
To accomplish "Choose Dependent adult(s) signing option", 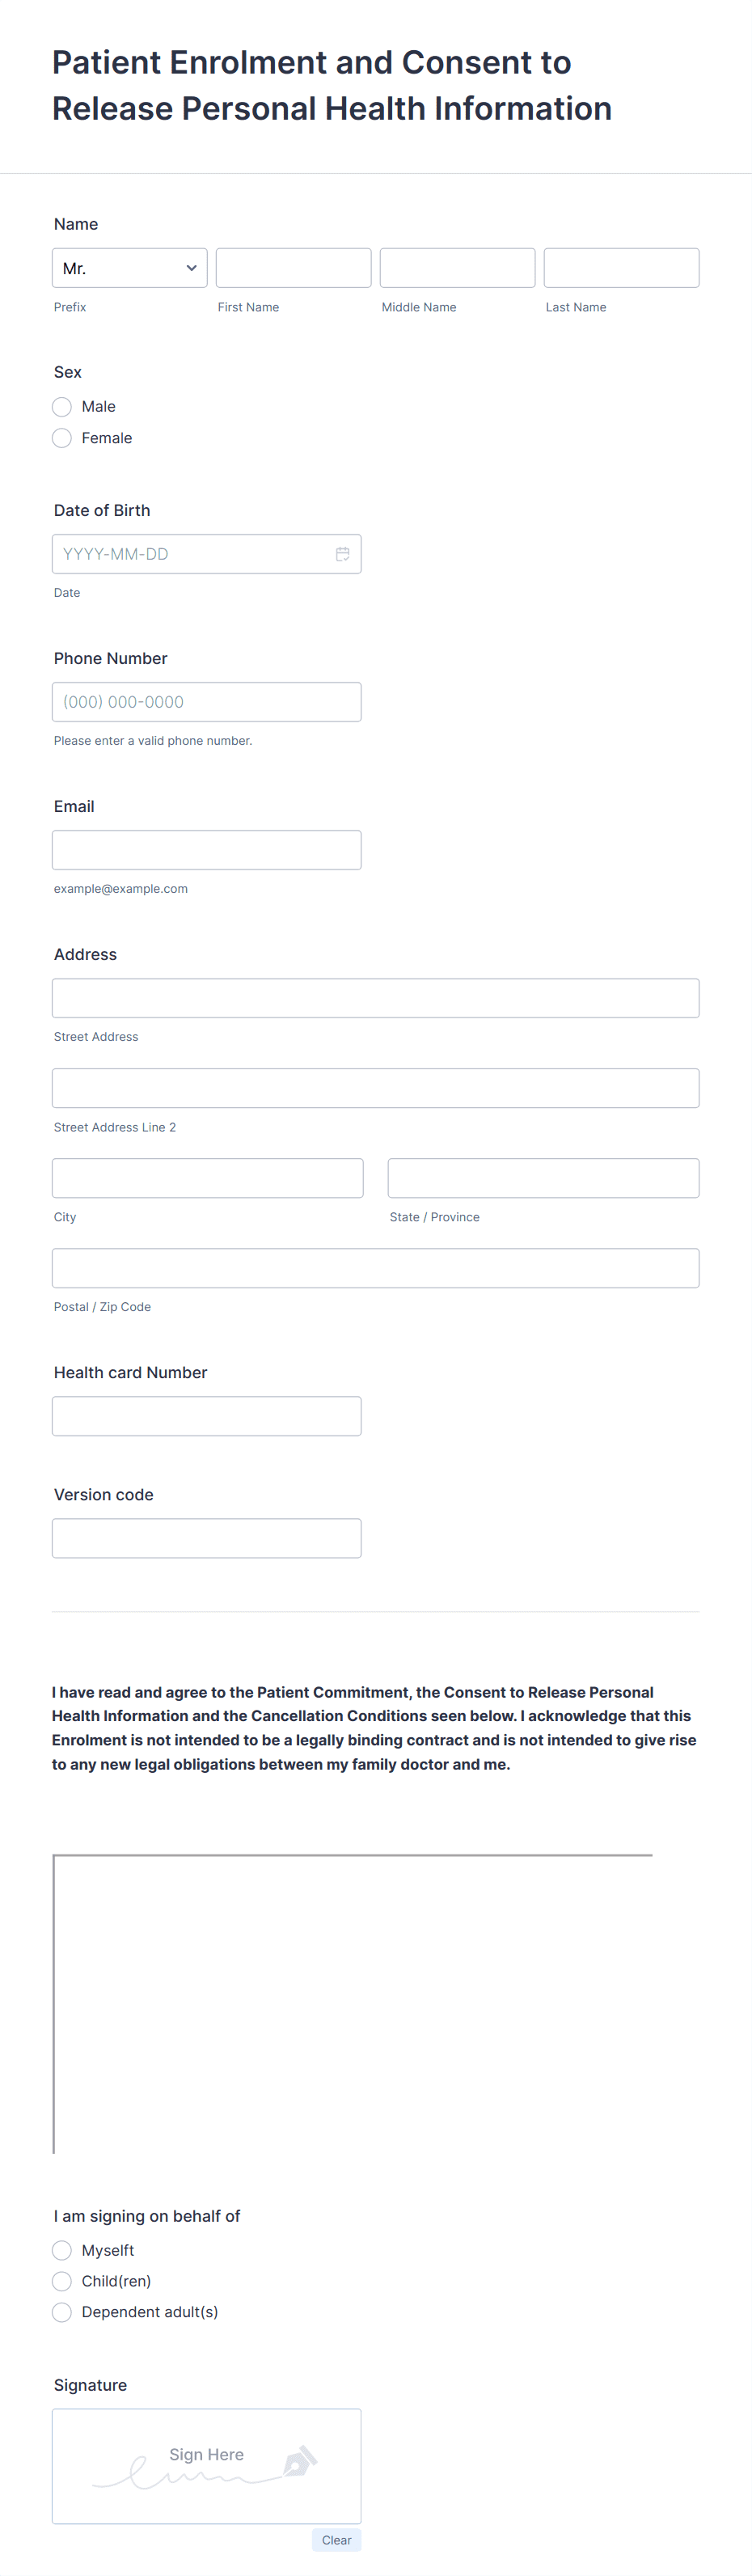I will pos(62,2312).
